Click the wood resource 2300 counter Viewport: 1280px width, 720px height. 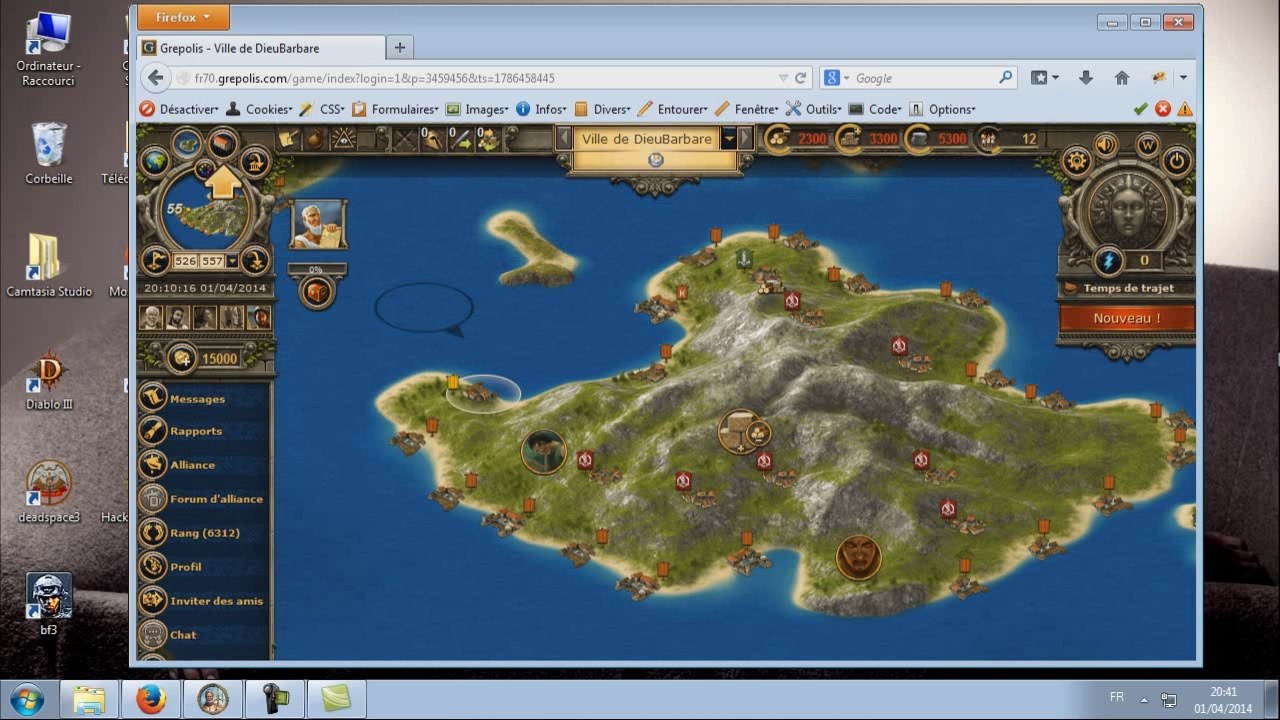coord(797,139)
